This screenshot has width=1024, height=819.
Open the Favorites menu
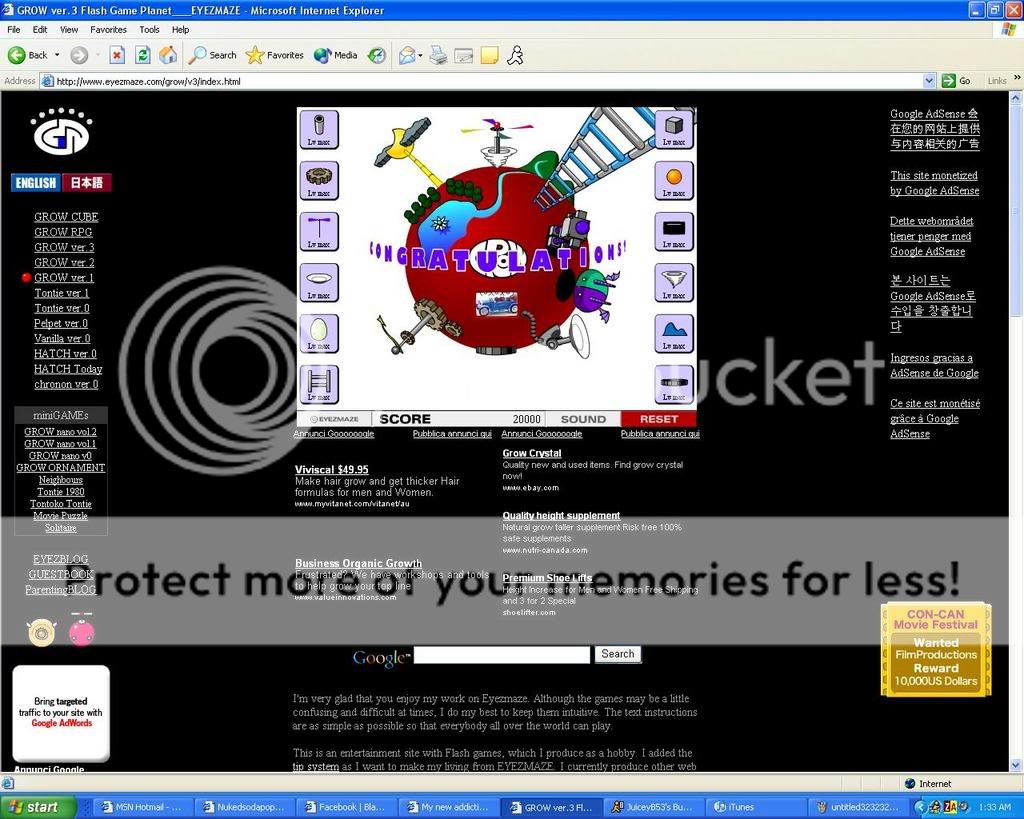[x=108, y=29]
